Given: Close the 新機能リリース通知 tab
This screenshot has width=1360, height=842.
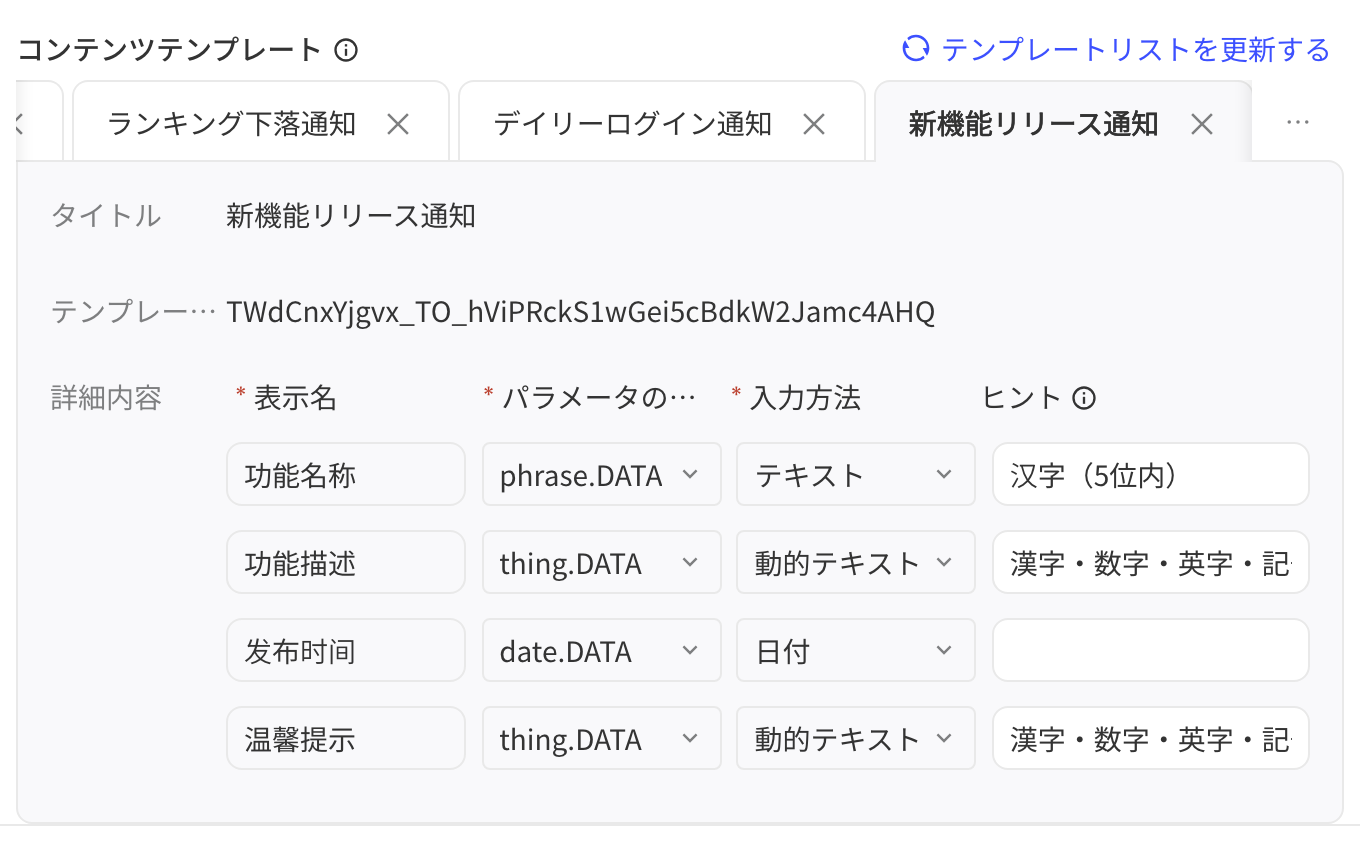Looking at the screenshot, I should click(1202, 124).
